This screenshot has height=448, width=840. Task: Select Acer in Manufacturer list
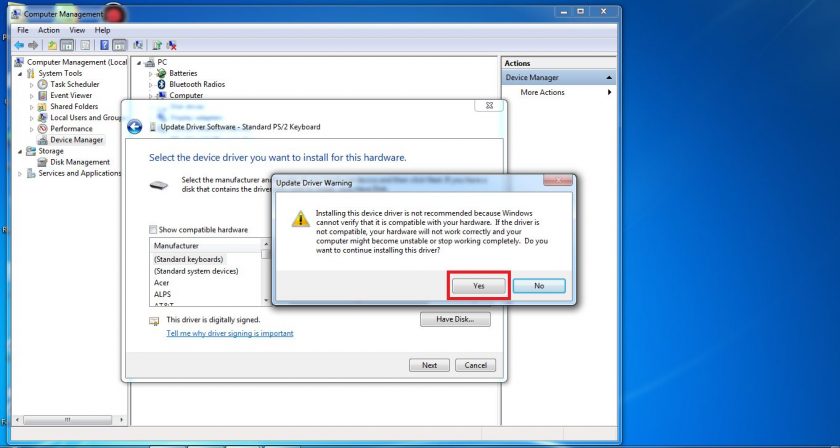coord(162,283)
